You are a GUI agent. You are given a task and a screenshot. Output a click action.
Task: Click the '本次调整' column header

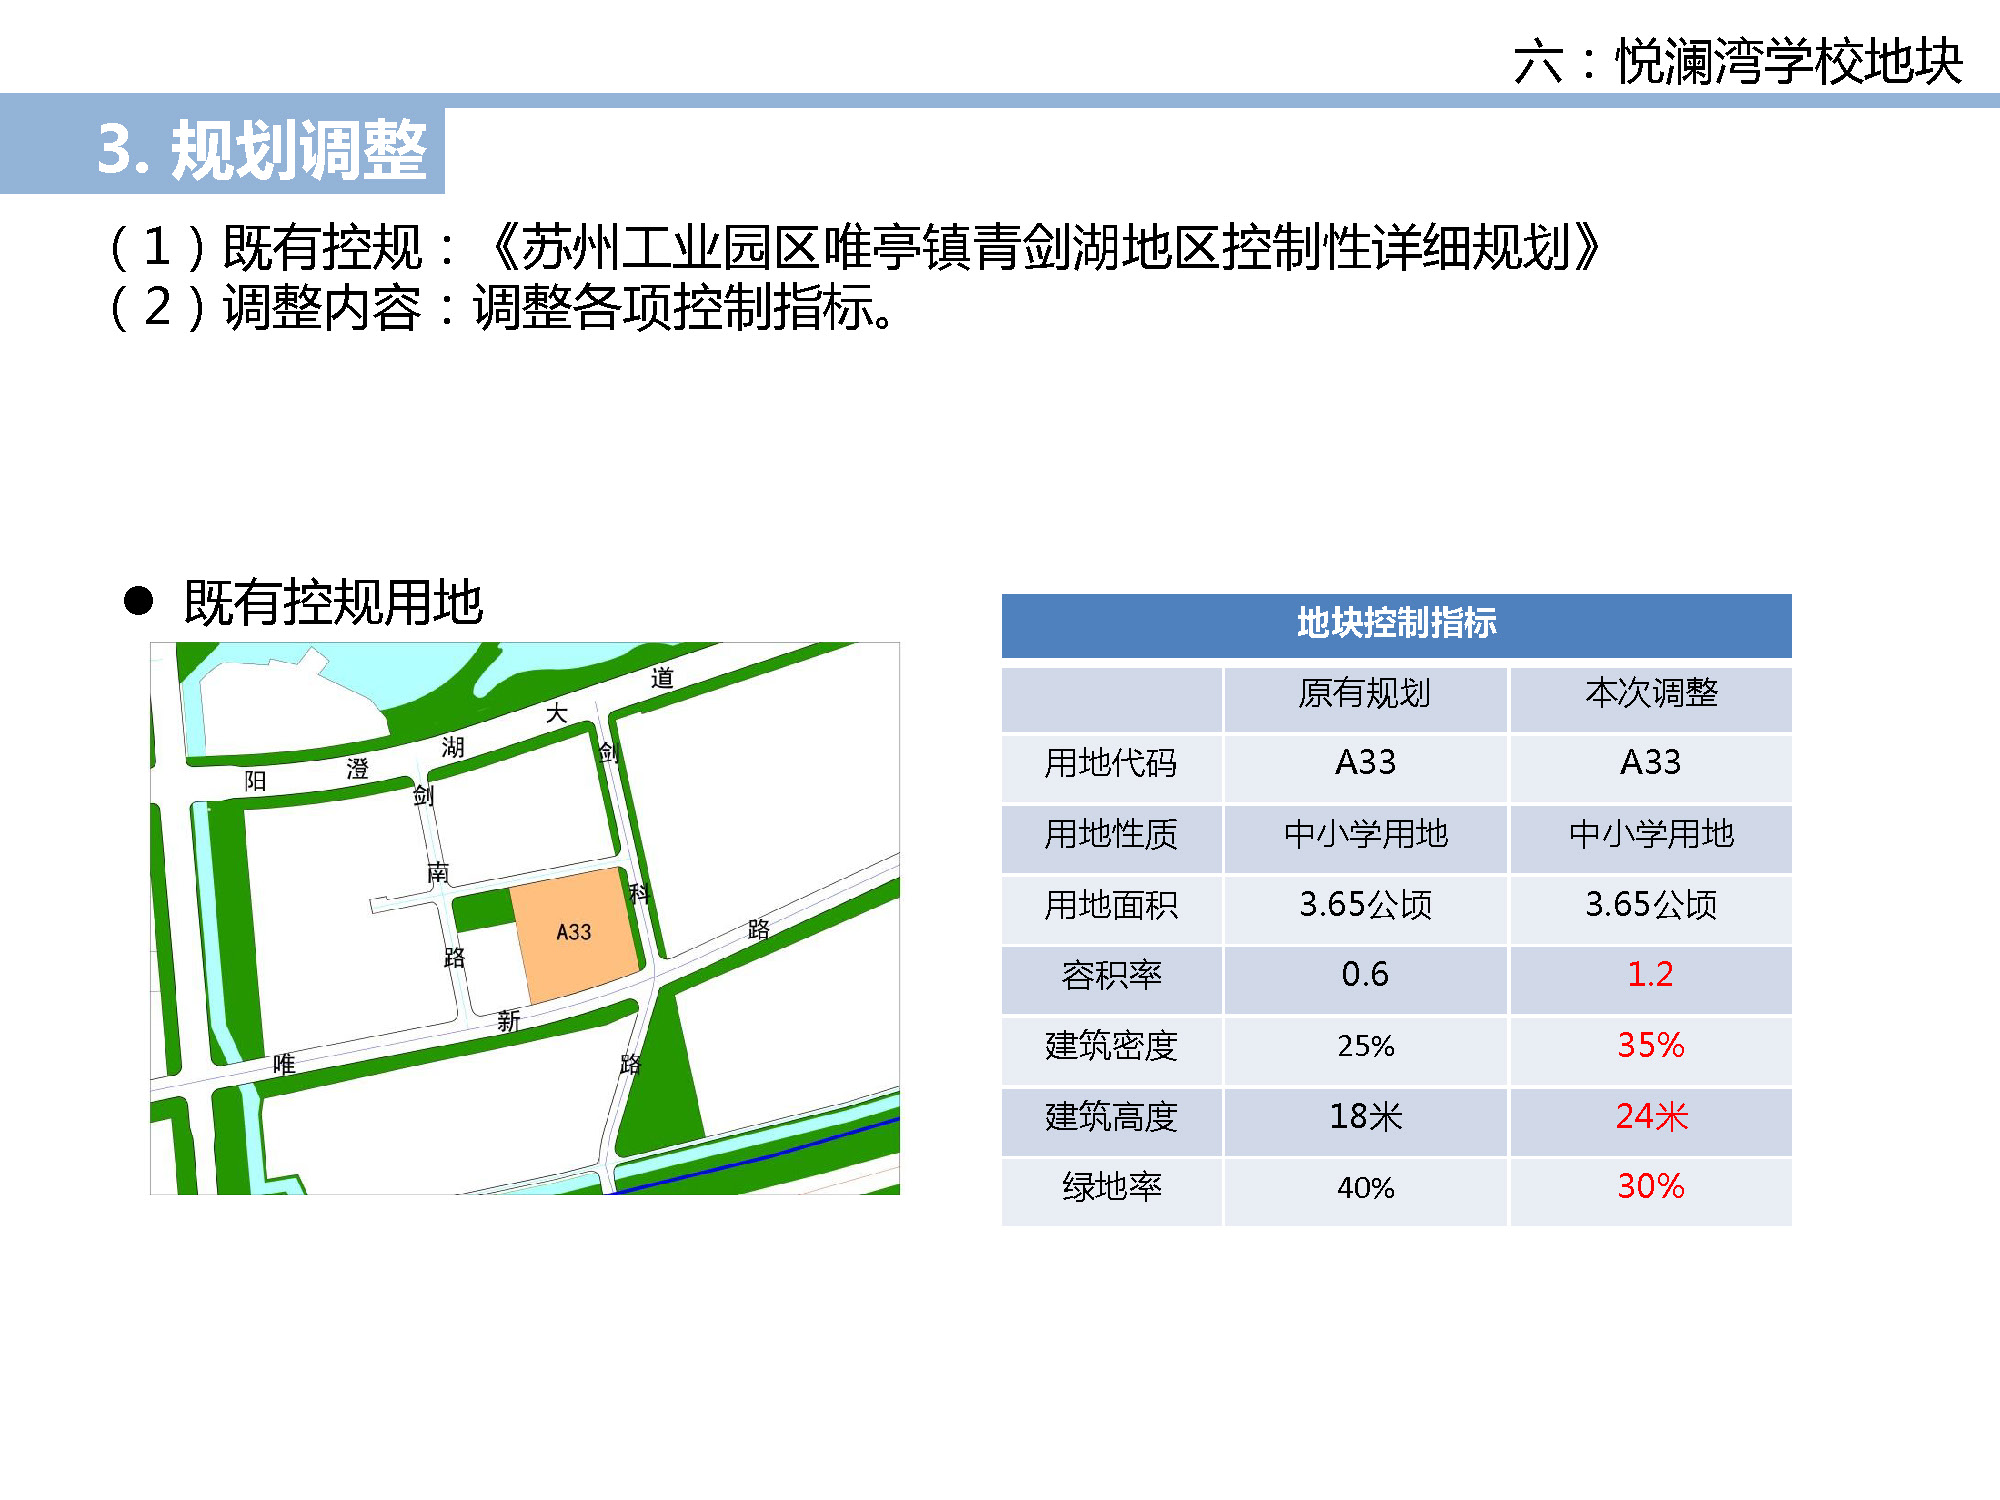pyautogui.click(x=1651, y=693)
